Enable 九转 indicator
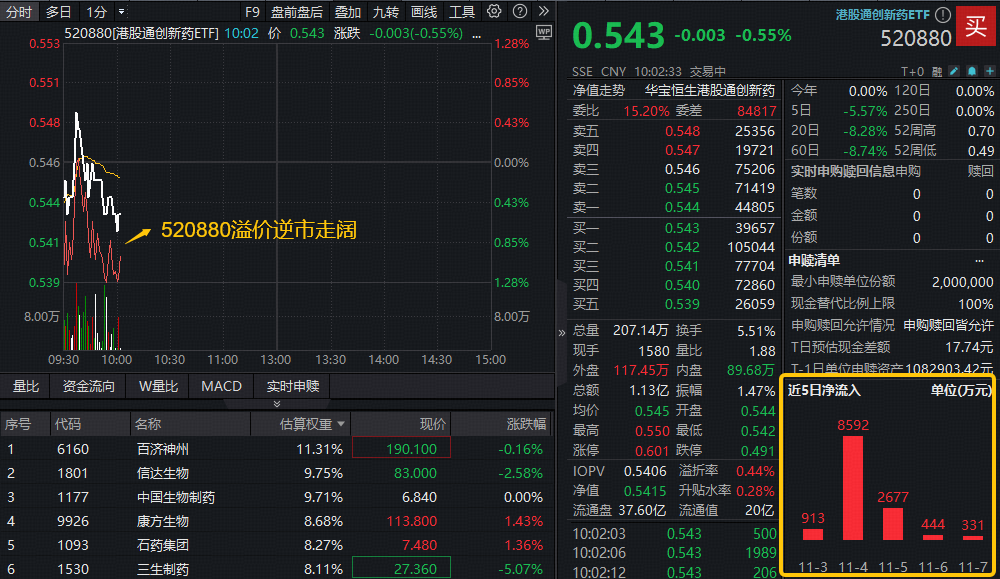The height and width of the screenshot is (579, 1000). (385, 12)
